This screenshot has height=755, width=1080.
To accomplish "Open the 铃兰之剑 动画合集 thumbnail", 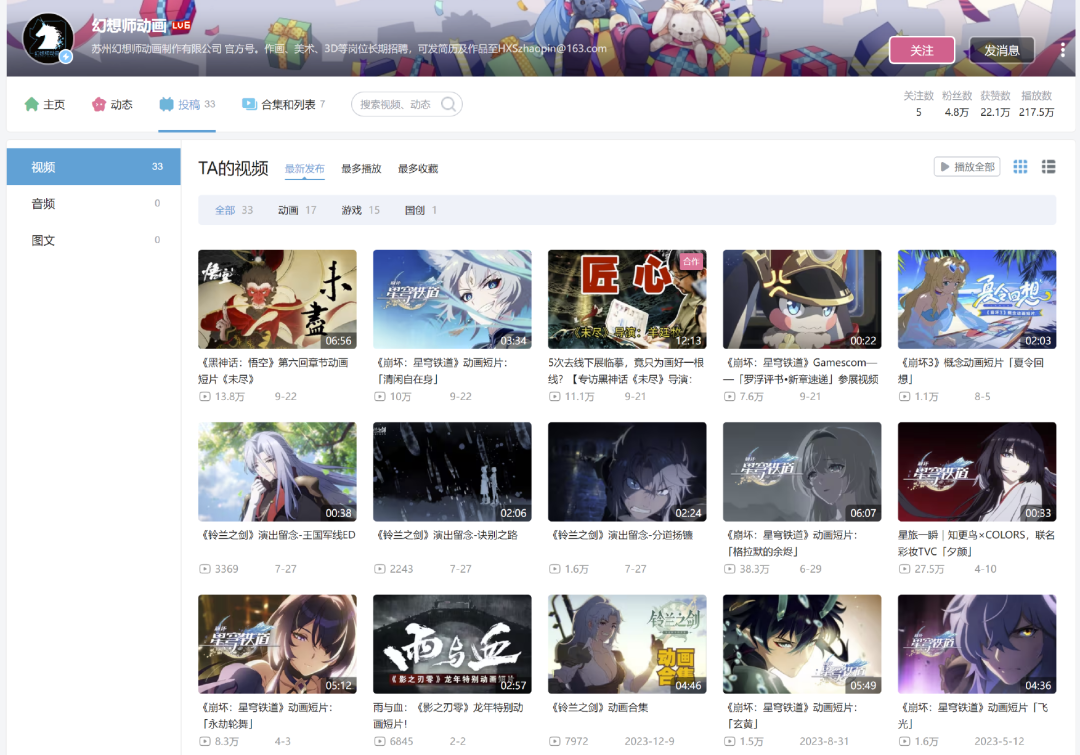I will (627, 644).
